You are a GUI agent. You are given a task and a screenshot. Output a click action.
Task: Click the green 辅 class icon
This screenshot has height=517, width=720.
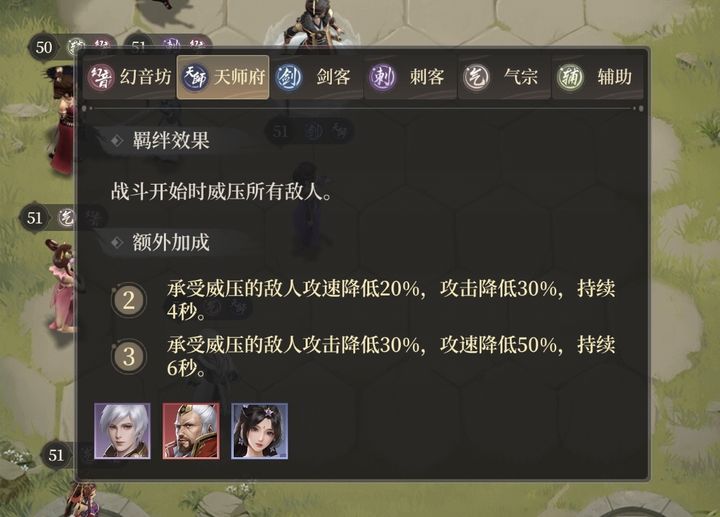click(x=569, y=77)
